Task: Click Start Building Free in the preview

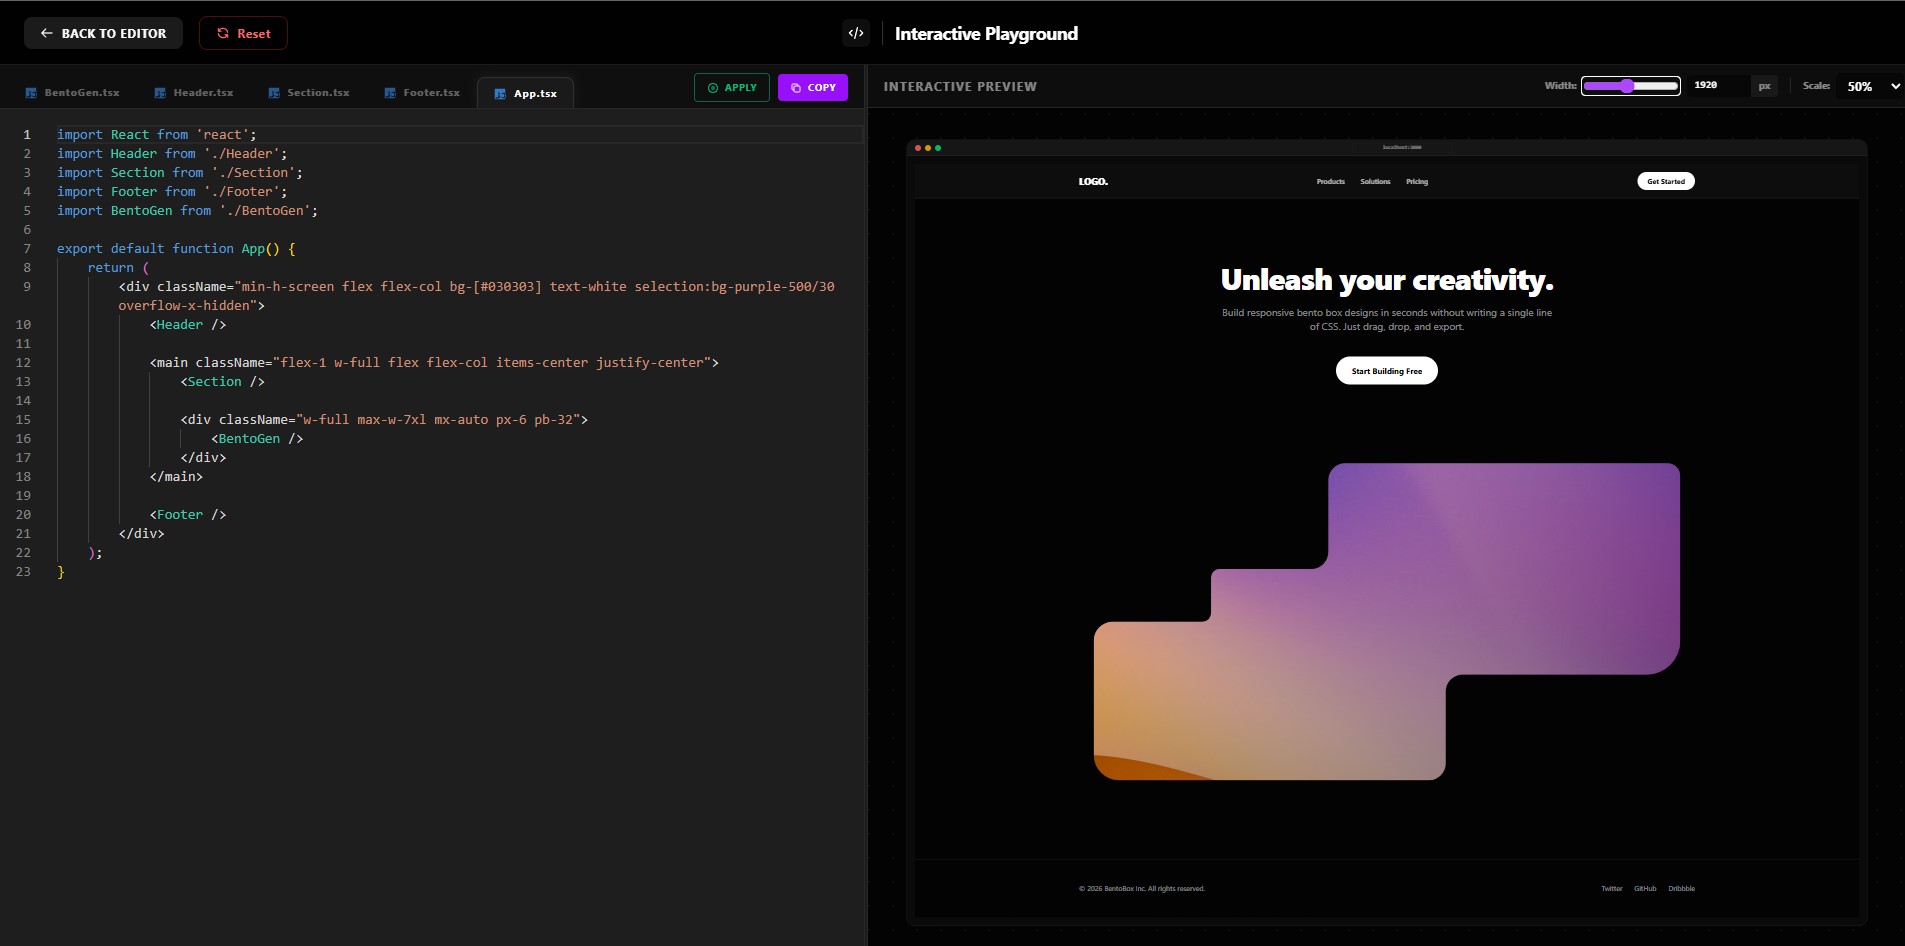Action: [x=1386, y=371]
